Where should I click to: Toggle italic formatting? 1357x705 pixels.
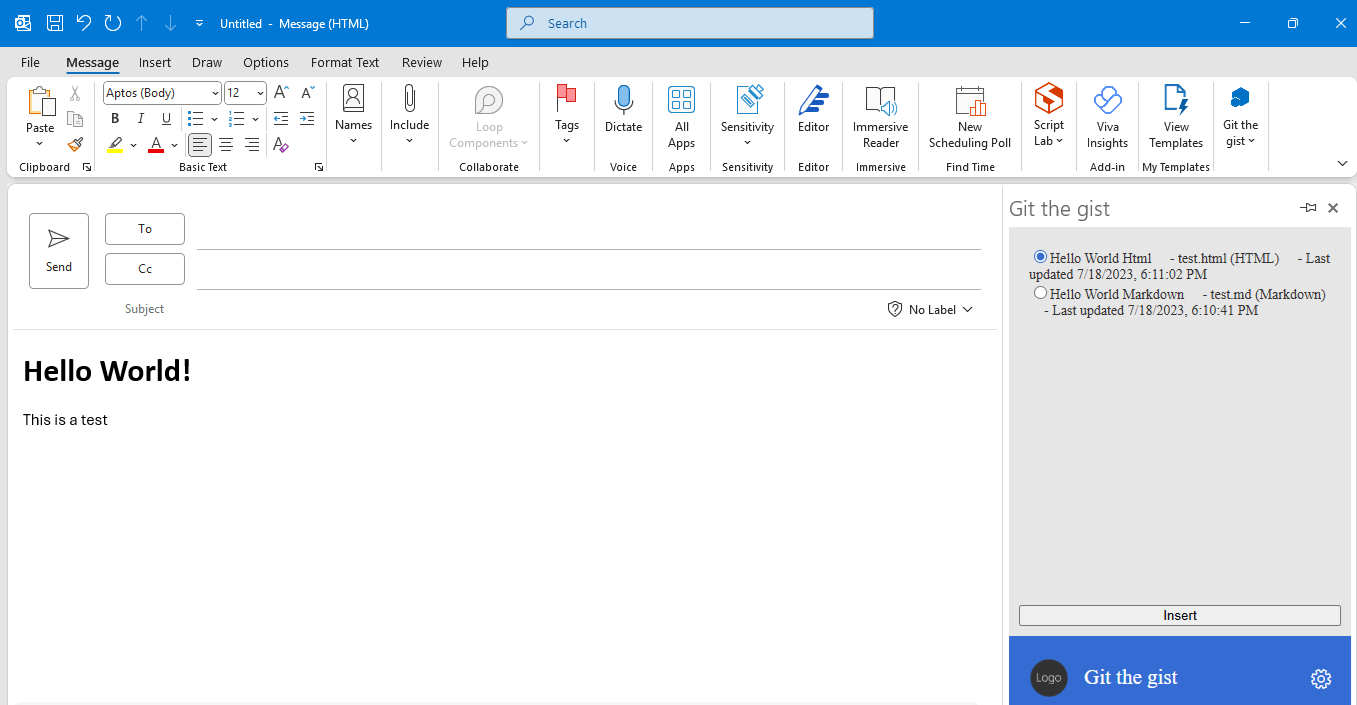[x=140, y=118]
